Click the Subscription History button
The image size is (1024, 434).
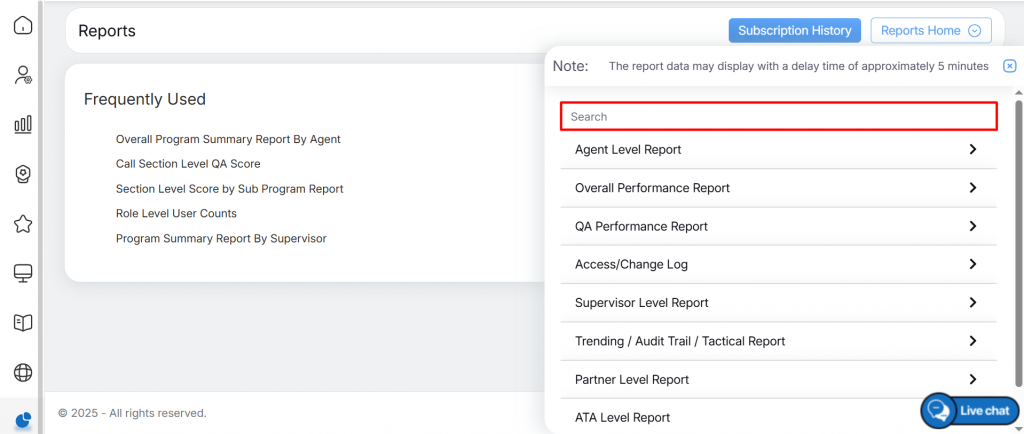pyautogui.click(x=794, y=31)
